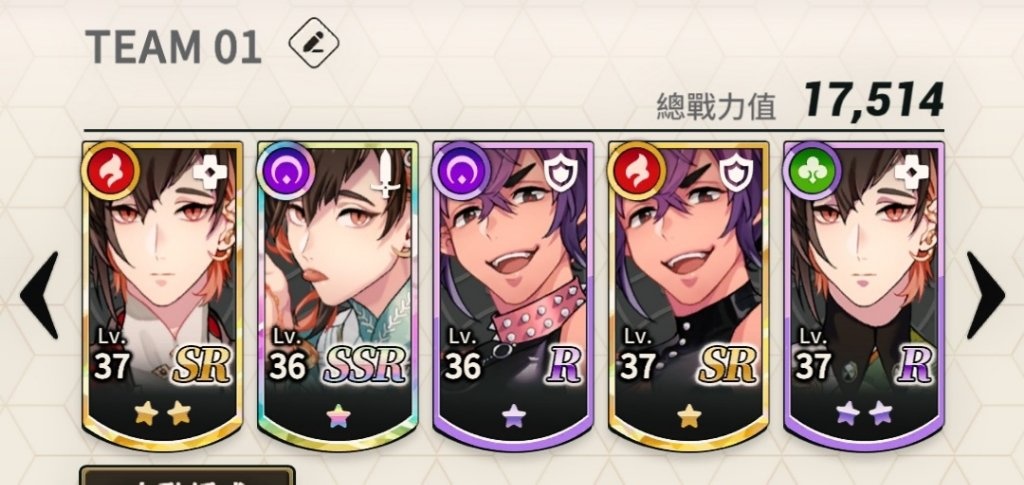Click the healer cross icon on fifth card

click(911, 174)
